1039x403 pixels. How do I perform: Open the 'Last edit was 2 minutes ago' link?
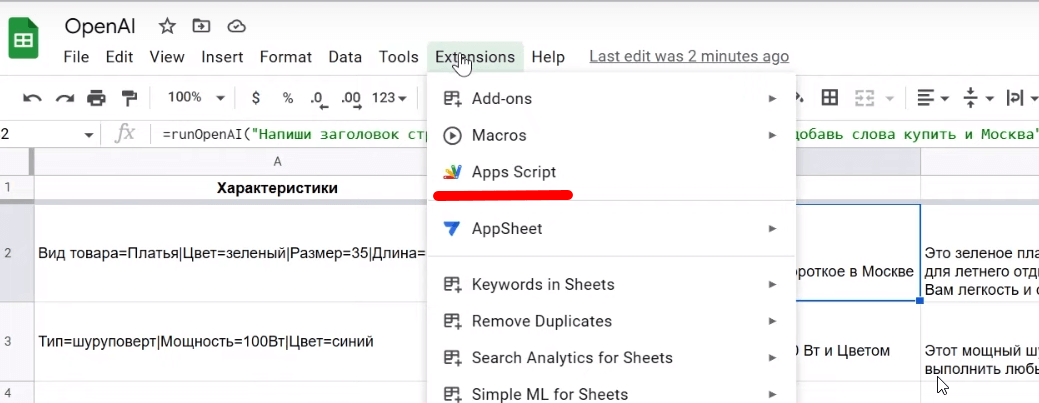[x=689, y=57]
